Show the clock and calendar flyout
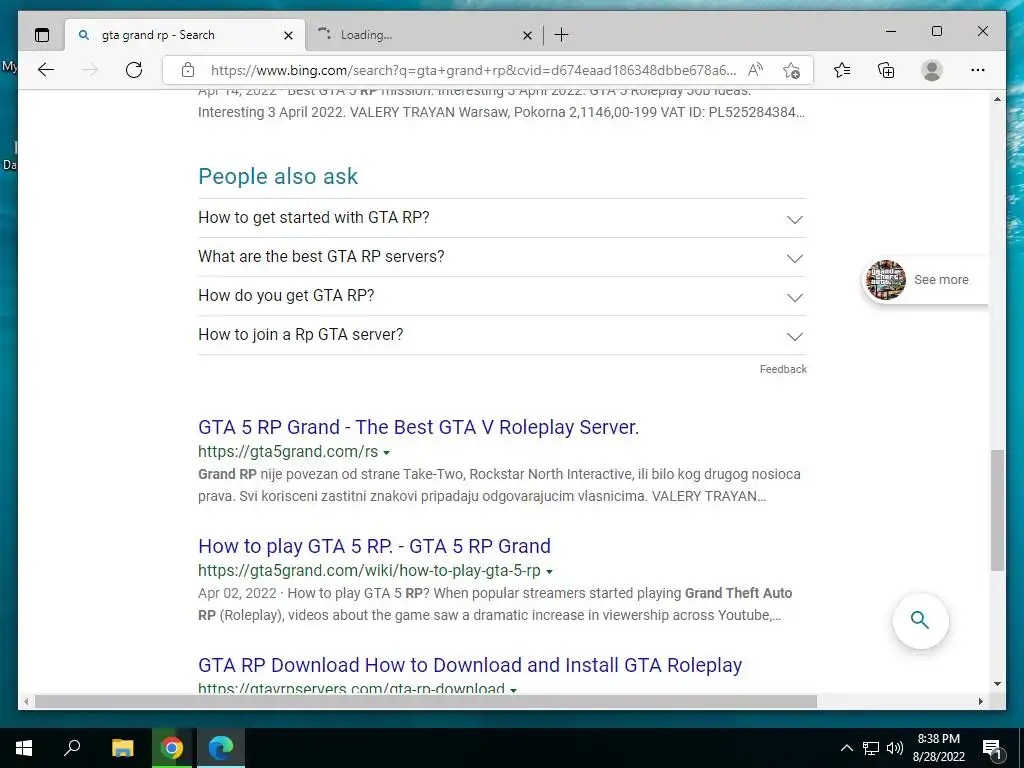 [938, 748]
